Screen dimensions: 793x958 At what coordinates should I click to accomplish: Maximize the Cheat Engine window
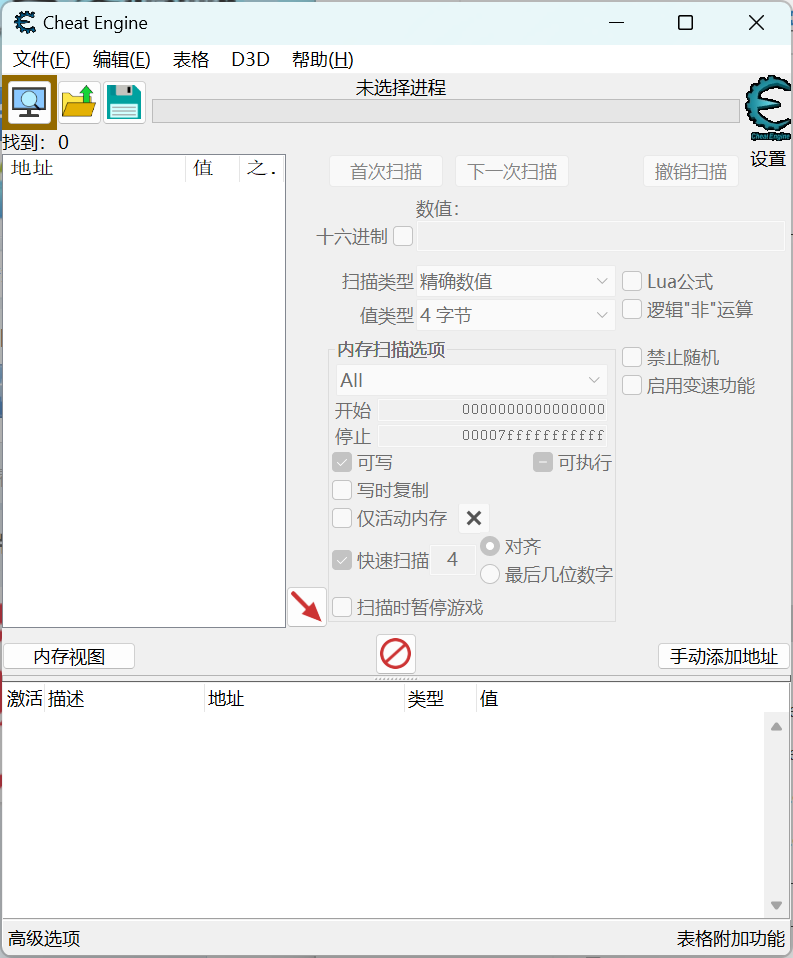pyautogui.click(x=685, y=23)
